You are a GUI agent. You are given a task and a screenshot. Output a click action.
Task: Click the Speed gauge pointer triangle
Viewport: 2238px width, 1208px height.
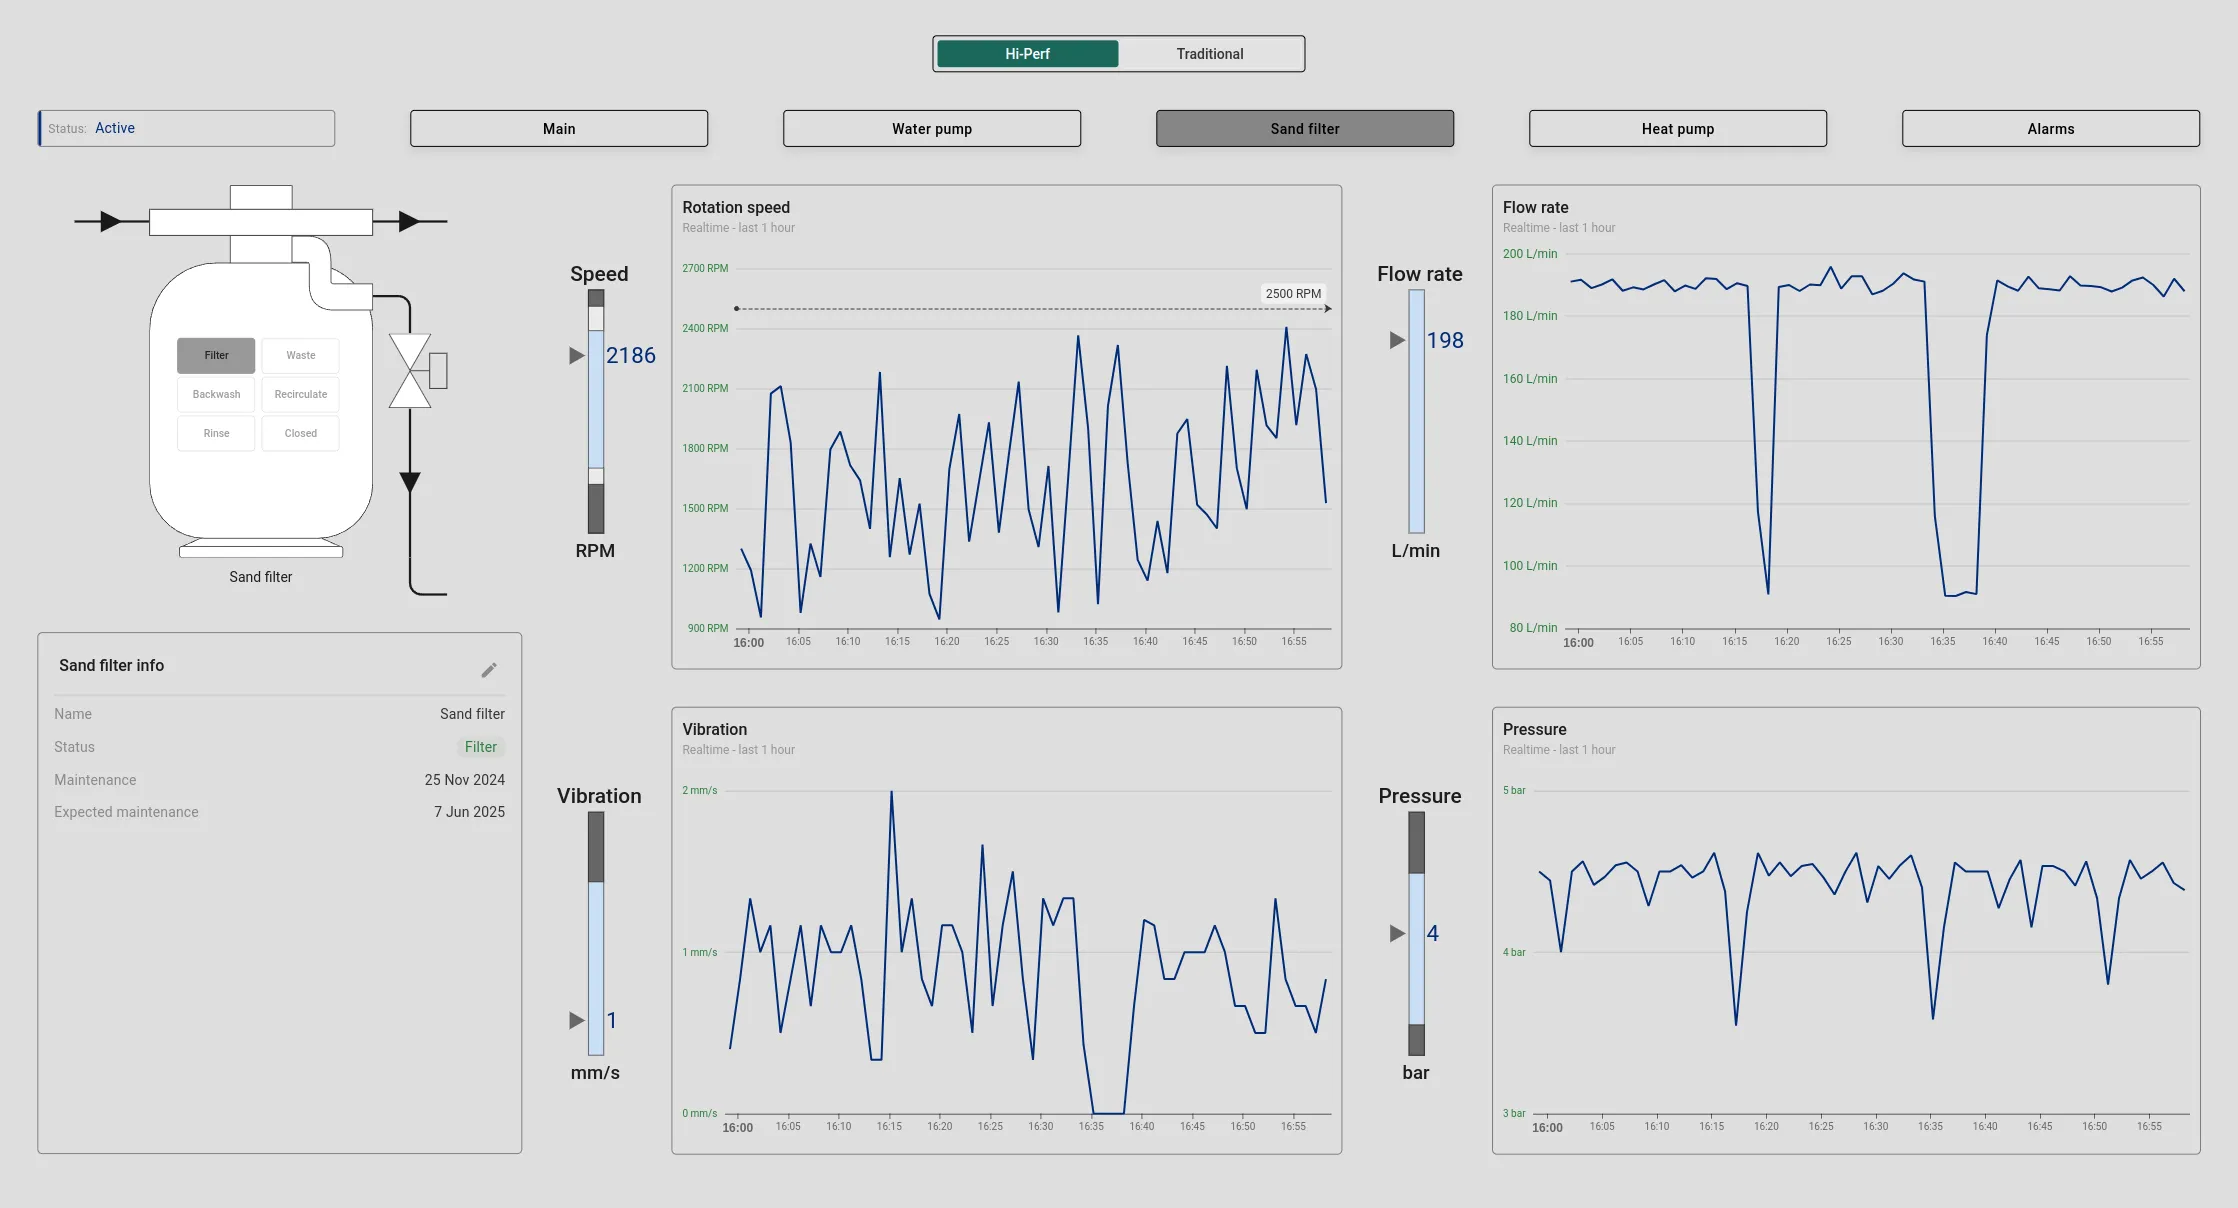point(577,356)
